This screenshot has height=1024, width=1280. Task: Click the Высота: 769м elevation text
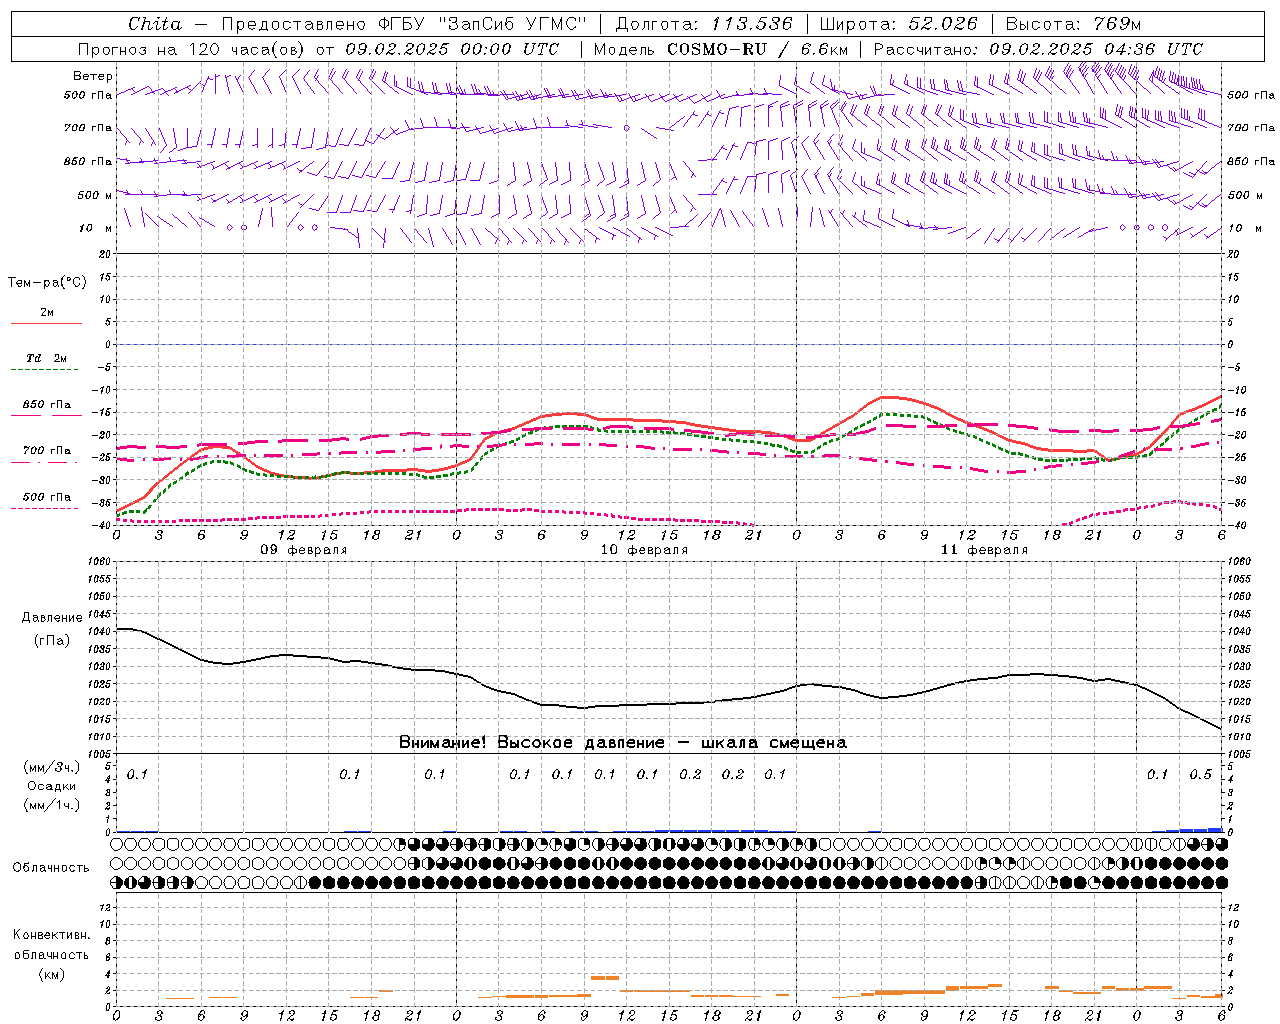(1073, 24)
